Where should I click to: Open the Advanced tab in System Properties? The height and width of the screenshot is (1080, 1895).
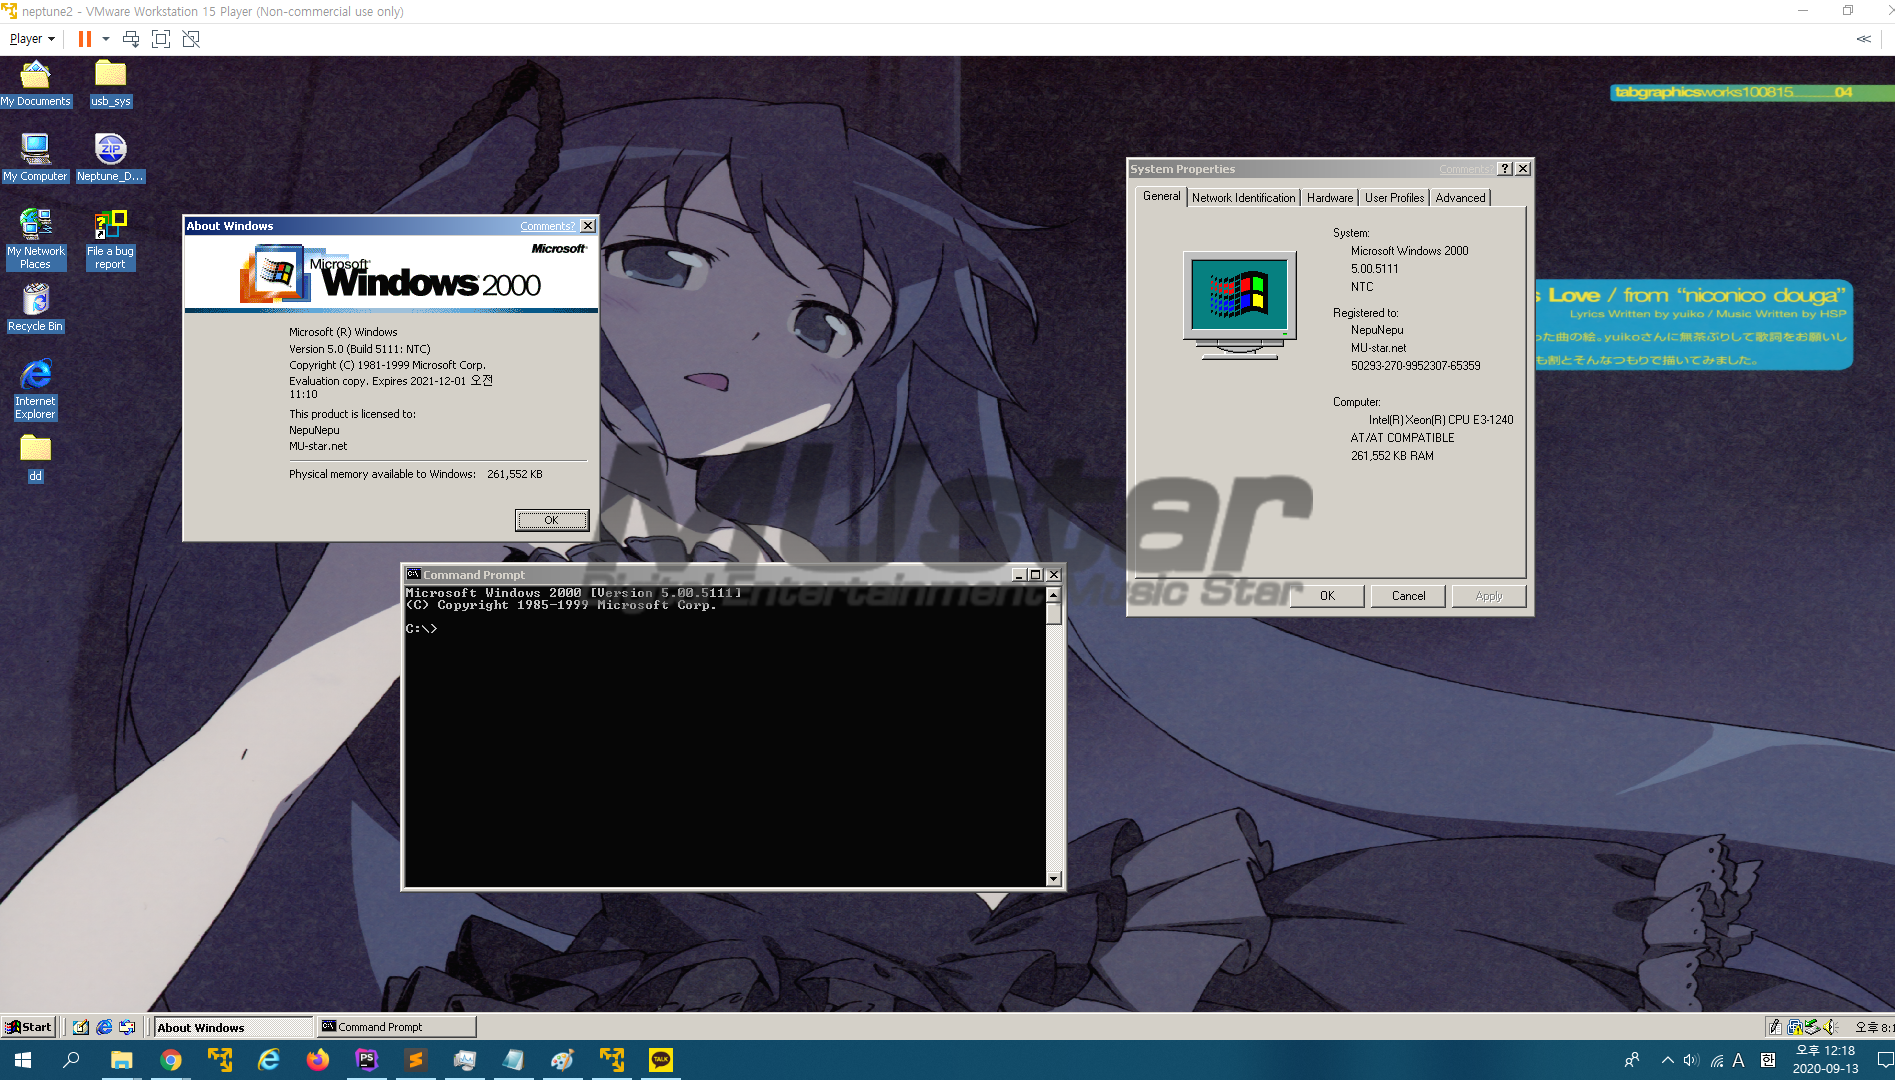click(1460, 198)
